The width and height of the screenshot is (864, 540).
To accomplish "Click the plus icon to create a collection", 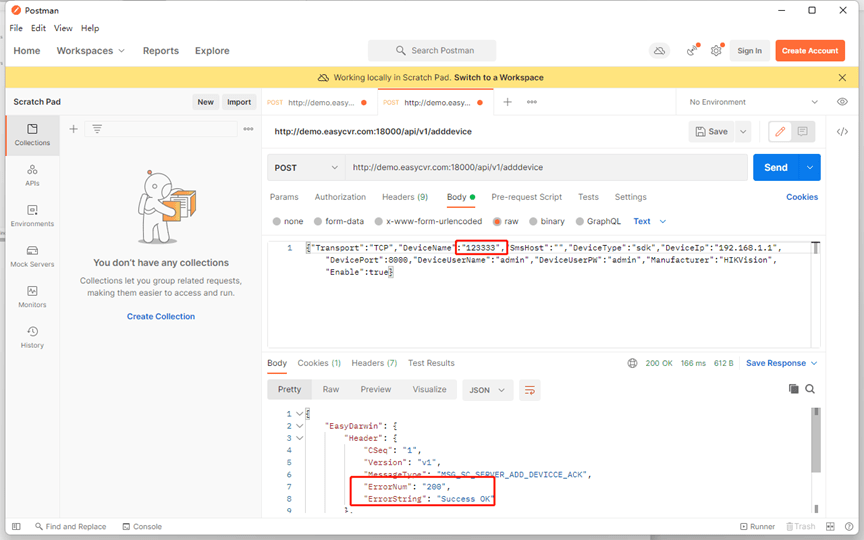I will click(x=73, y=129).
